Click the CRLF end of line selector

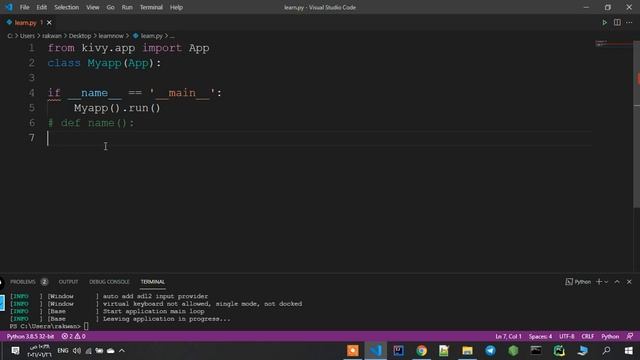[588, 336]
